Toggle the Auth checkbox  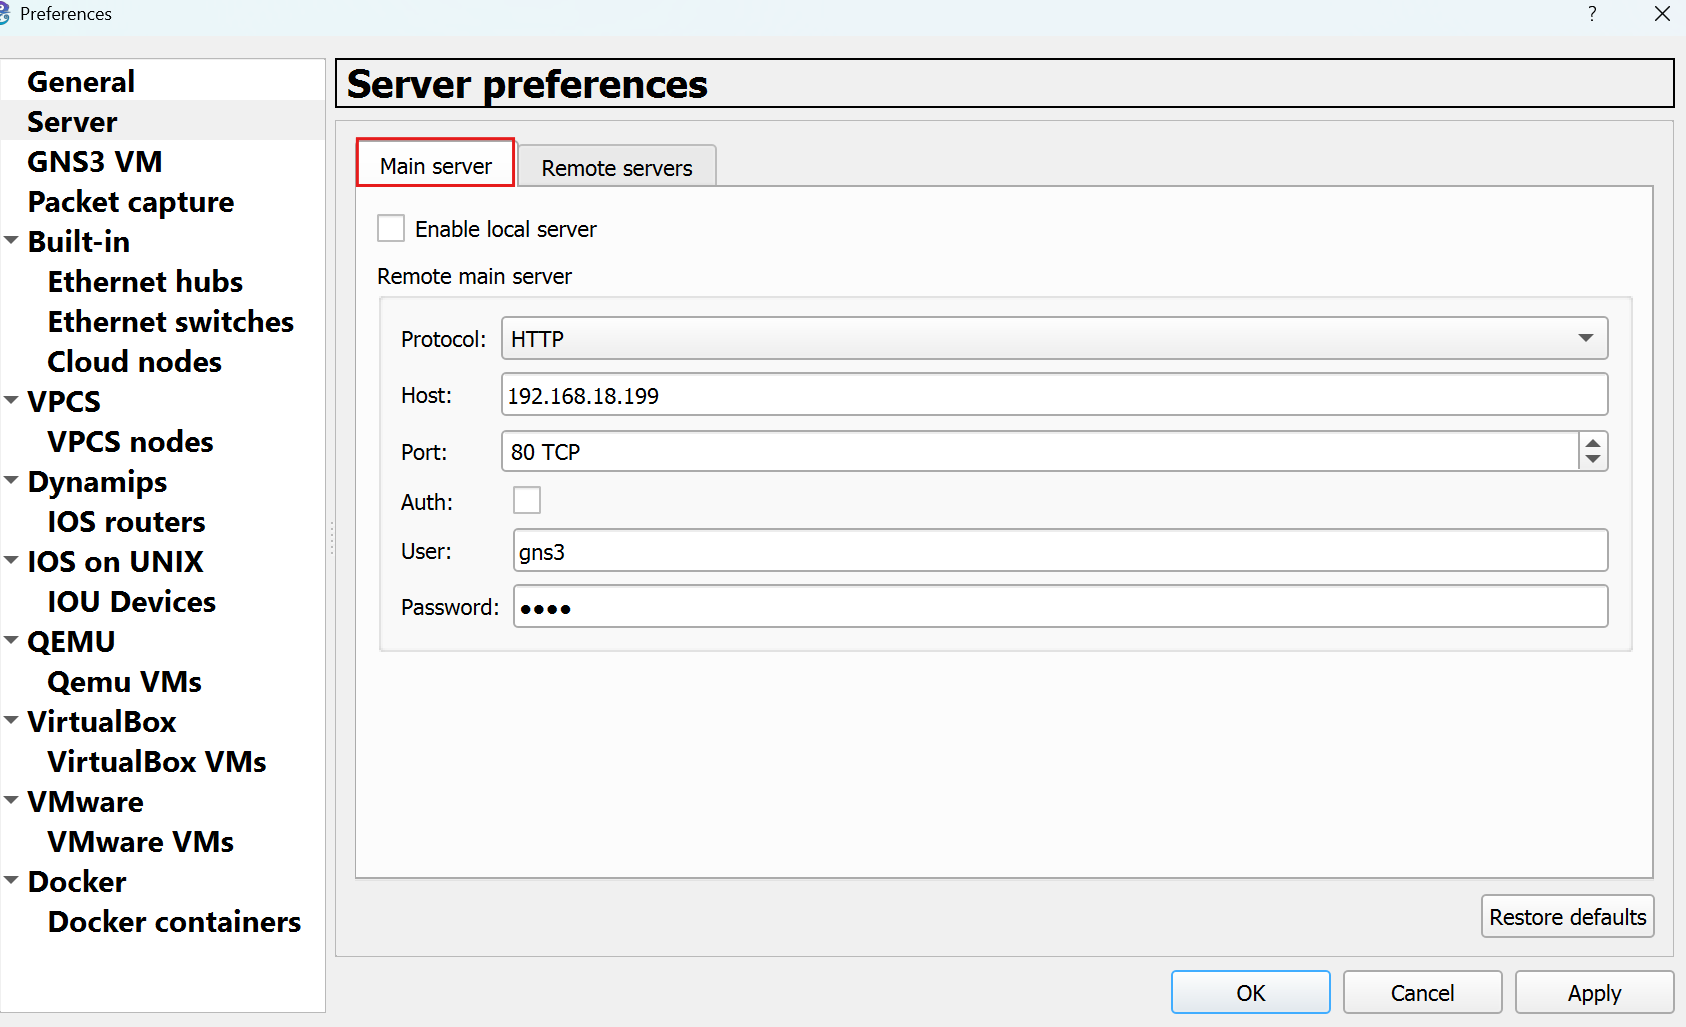[527, 500]
